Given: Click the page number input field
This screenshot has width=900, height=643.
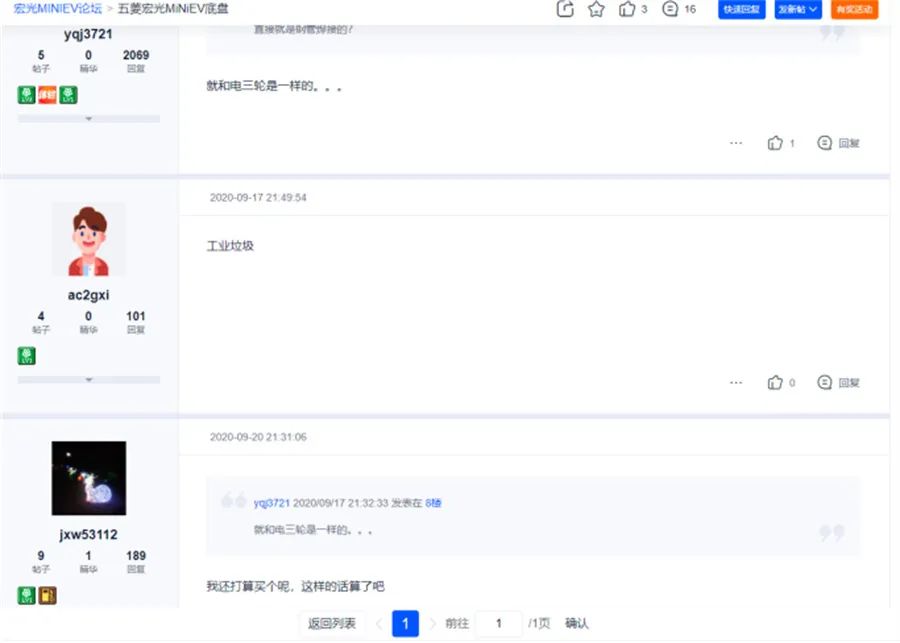Looking at the screenshot, I should [x=498, y=623].
